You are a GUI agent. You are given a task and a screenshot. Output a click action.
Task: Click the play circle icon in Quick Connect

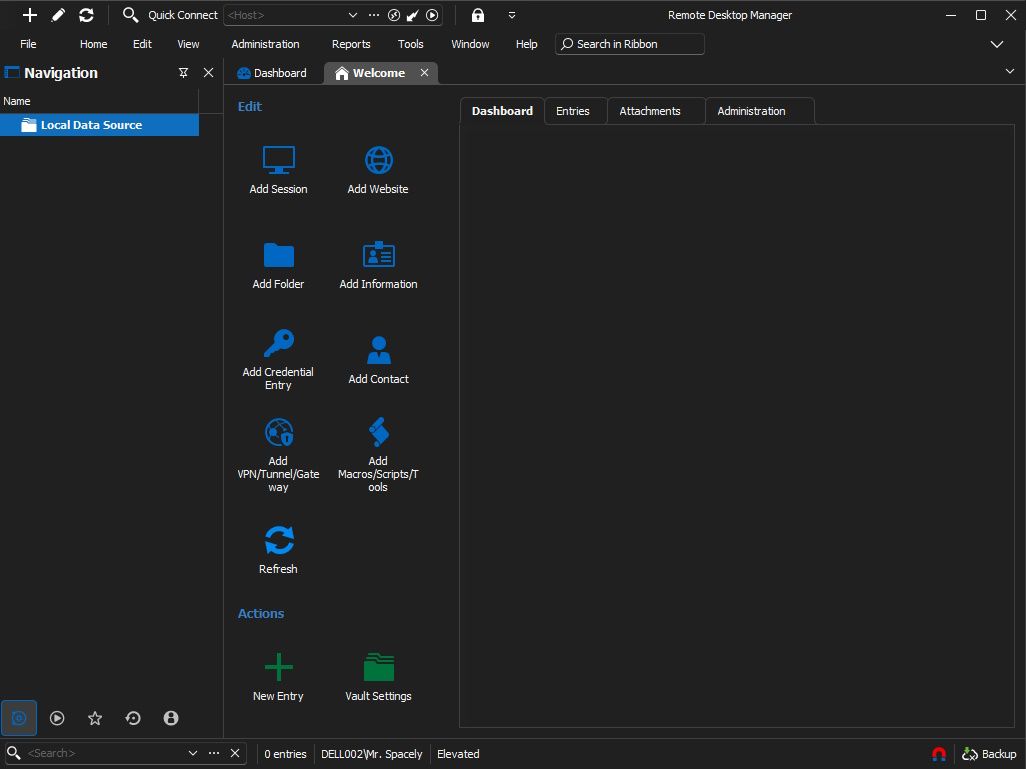coord(432,15)
